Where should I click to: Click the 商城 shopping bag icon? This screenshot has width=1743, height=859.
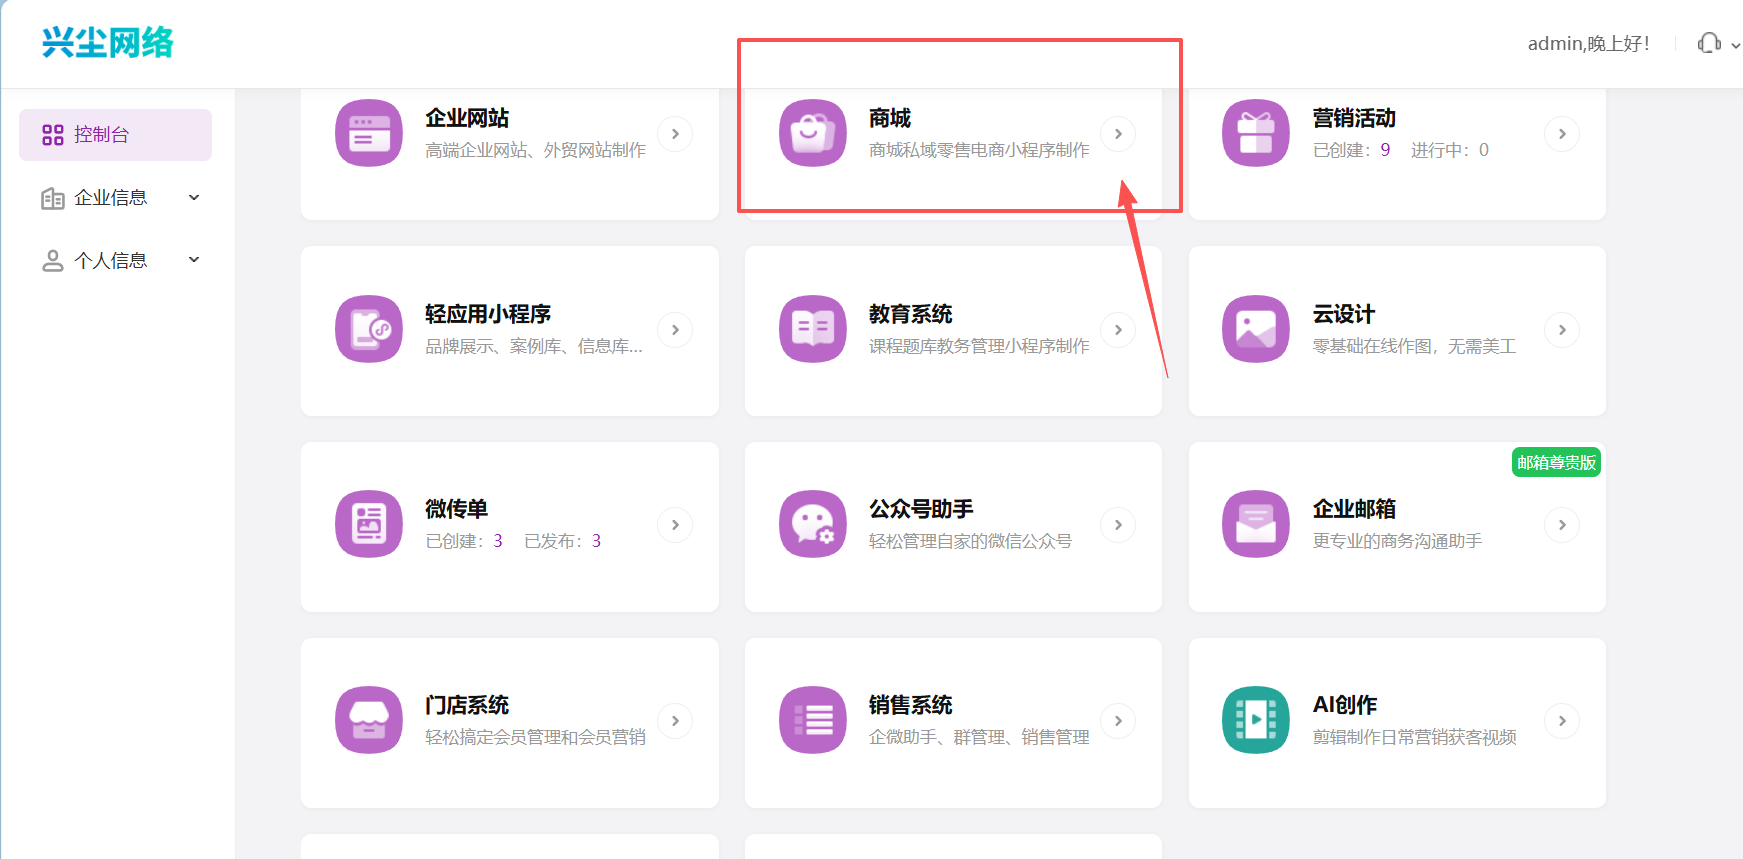point(813,133)
